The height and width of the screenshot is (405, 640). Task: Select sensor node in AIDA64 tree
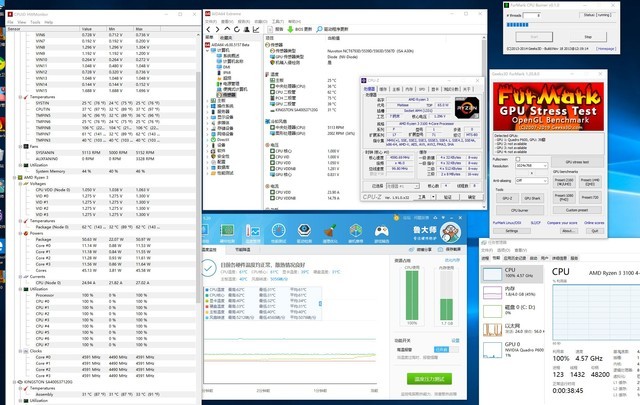coord(226,95)
